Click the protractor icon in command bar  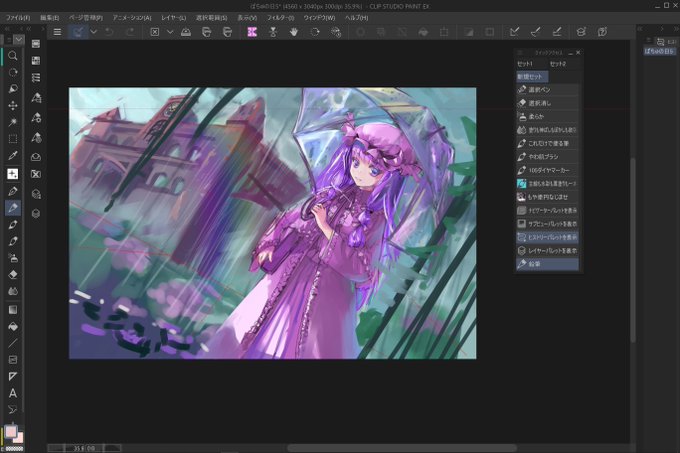point(186,32)
